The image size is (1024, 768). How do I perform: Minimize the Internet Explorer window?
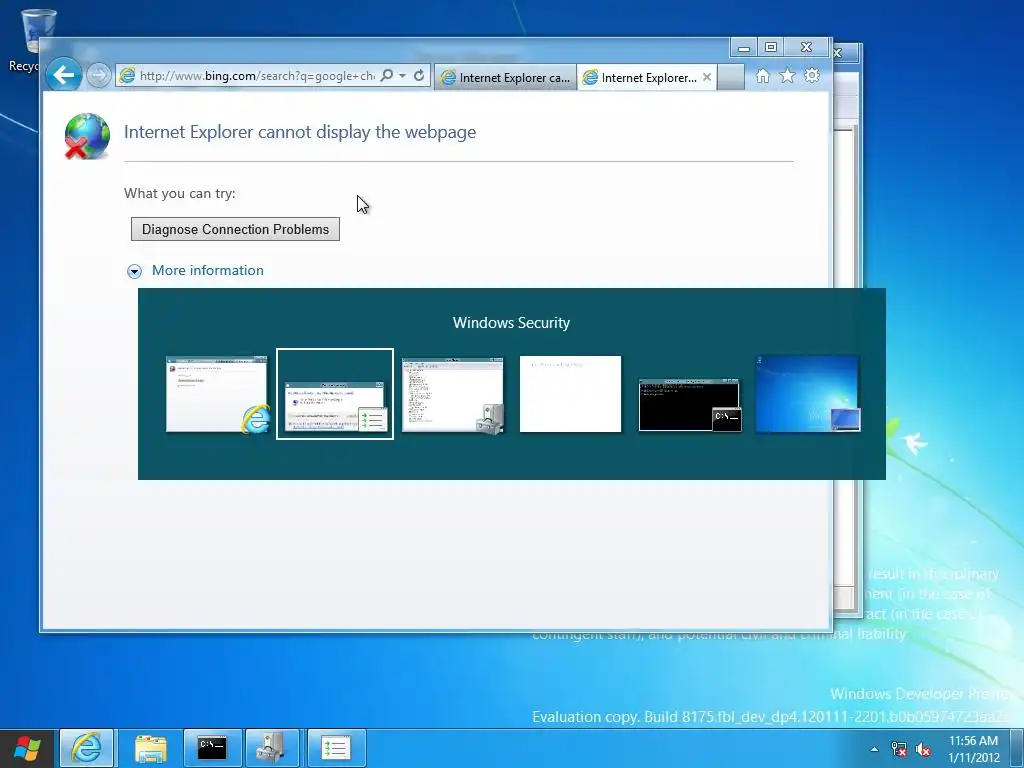[x=744, y=48]
